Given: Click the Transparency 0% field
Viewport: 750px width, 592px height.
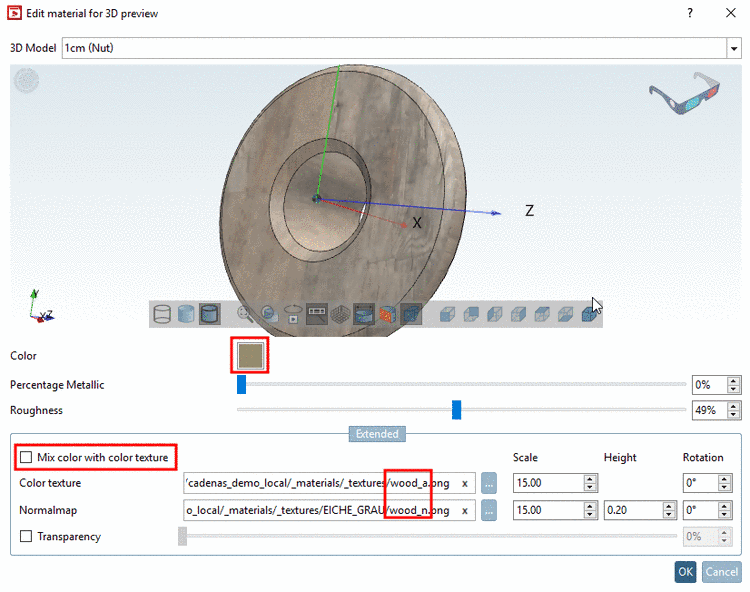Looking at the screenshot, I should [701, 536].
